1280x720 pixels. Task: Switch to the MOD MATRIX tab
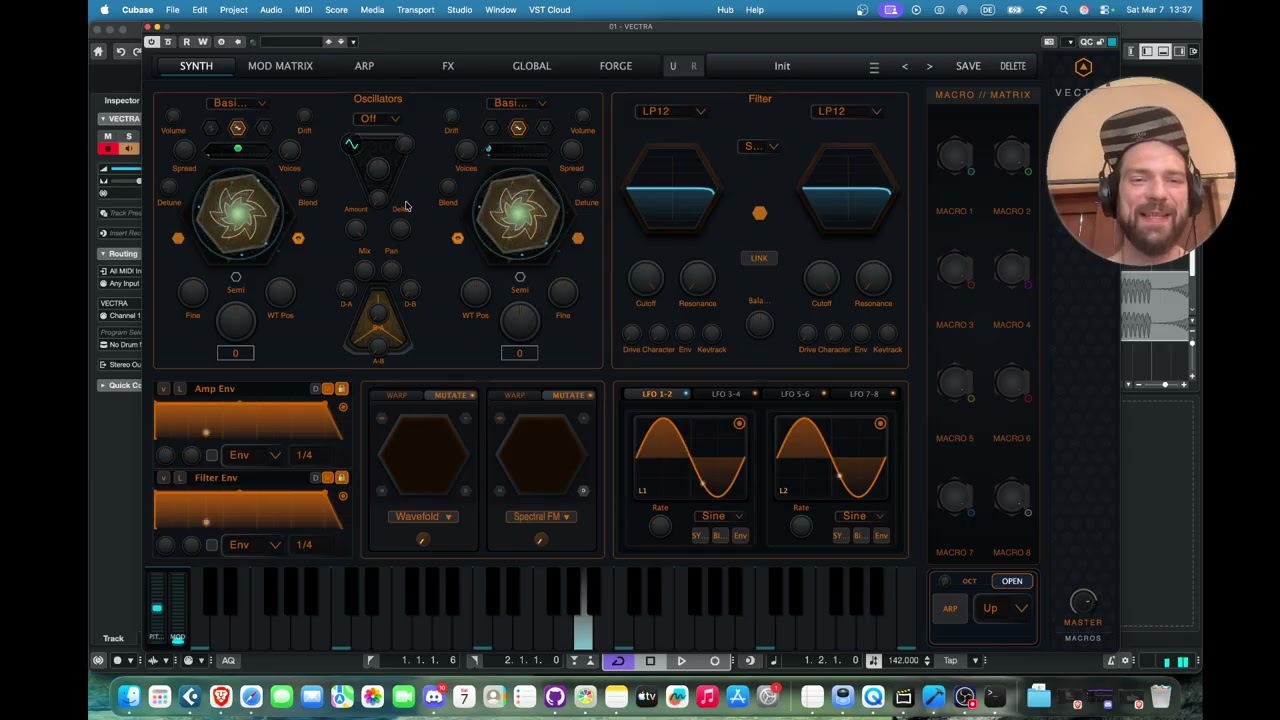click(x=280, y=66)
